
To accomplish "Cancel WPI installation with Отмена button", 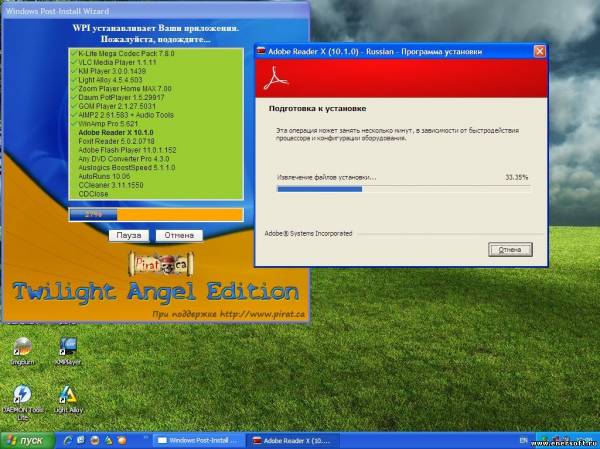I will pyautogui.click(x=179, y=235).
